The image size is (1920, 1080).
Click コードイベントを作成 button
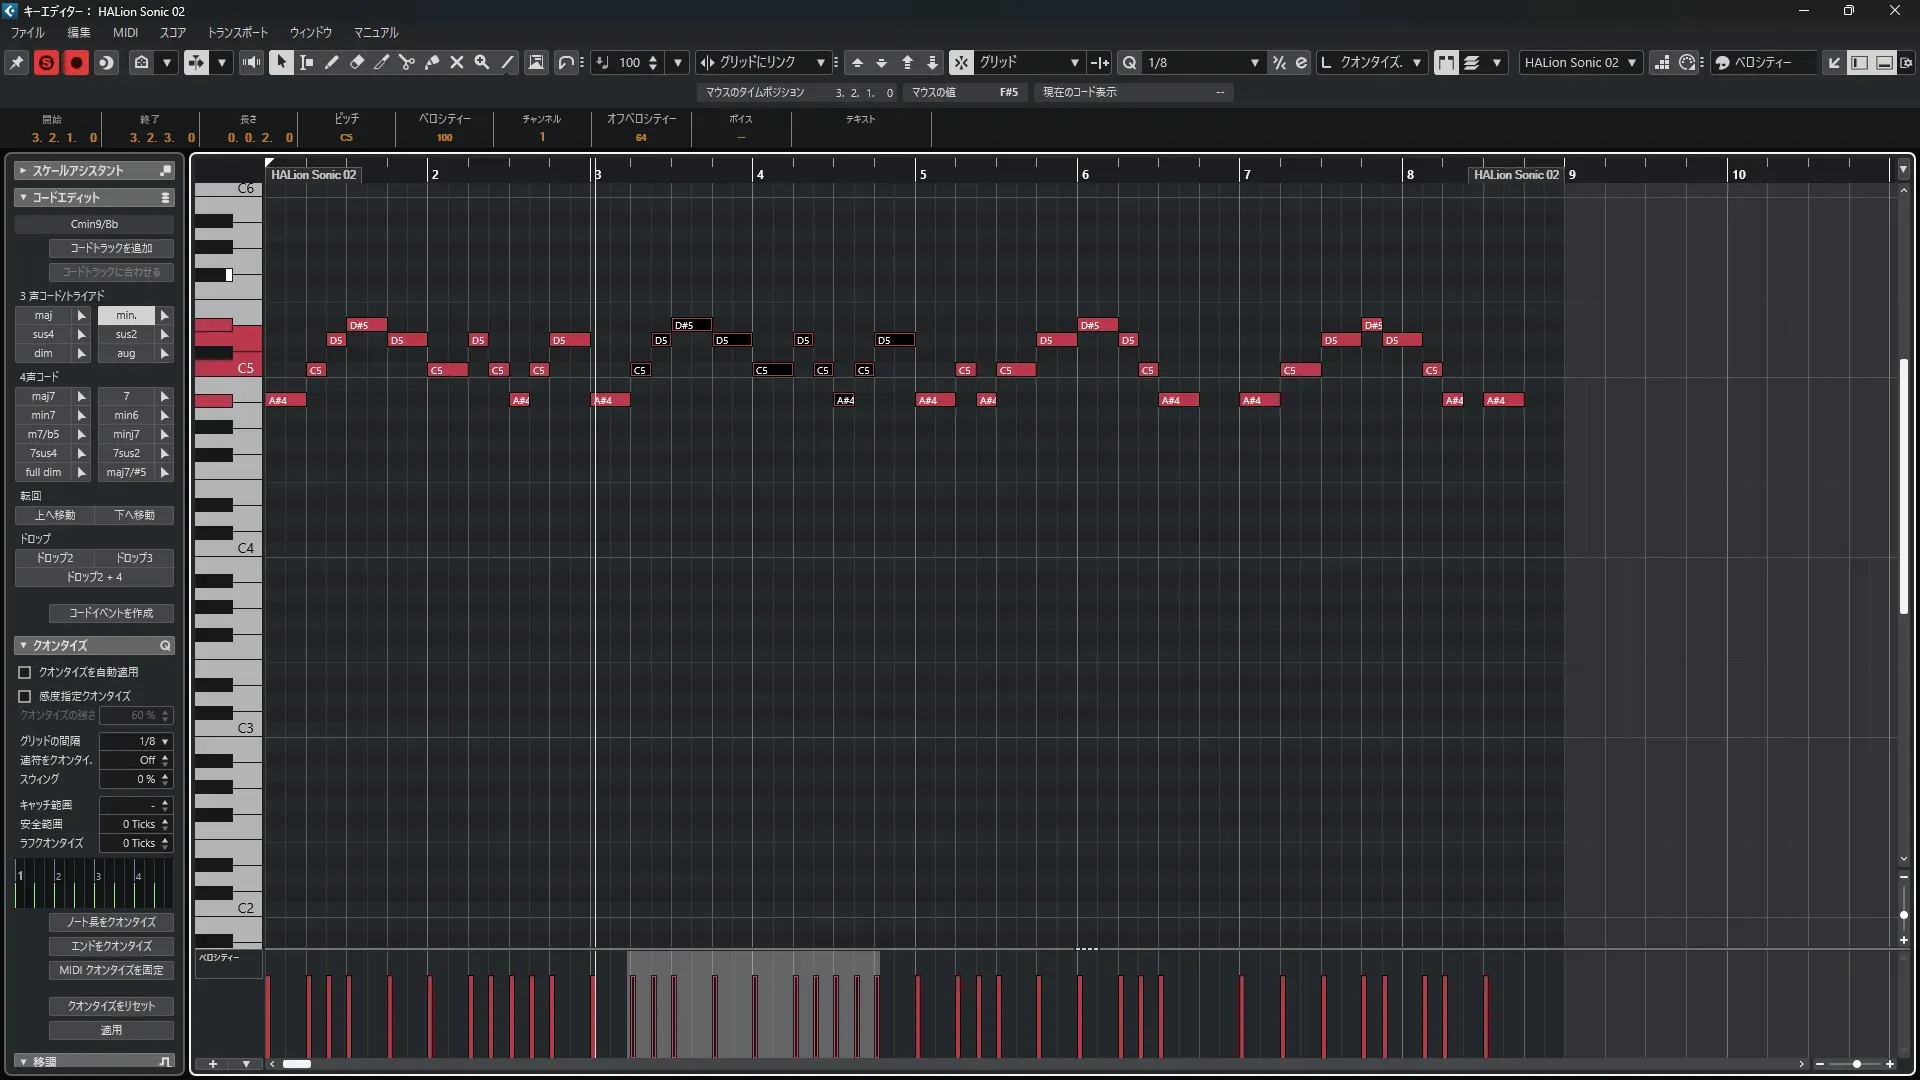[111, 613]
